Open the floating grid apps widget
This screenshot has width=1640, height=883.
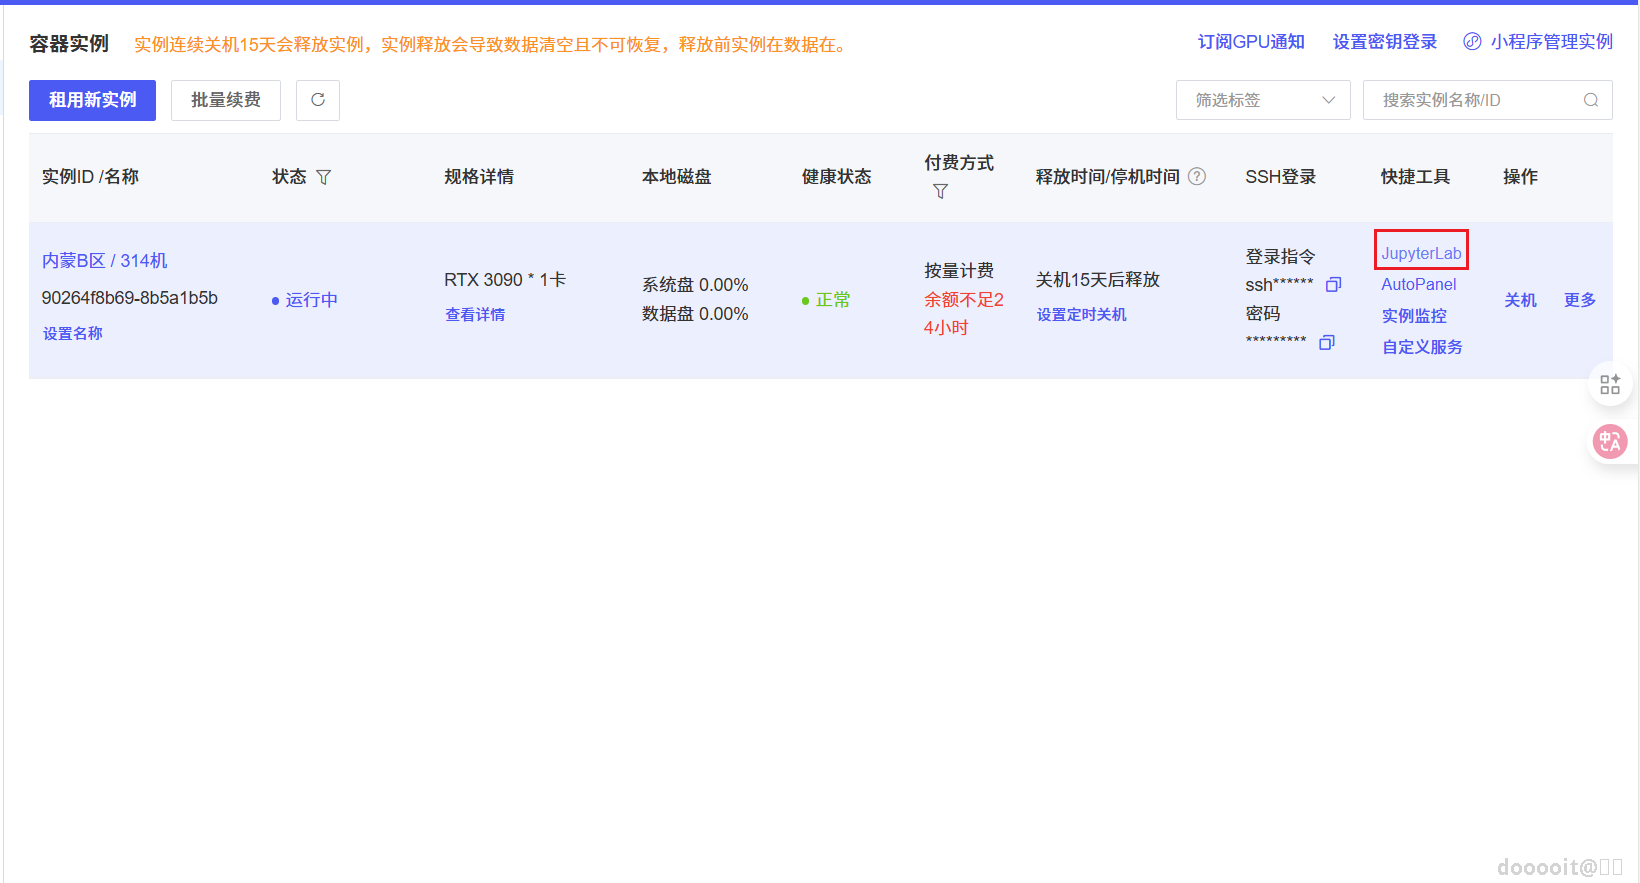1610,384
